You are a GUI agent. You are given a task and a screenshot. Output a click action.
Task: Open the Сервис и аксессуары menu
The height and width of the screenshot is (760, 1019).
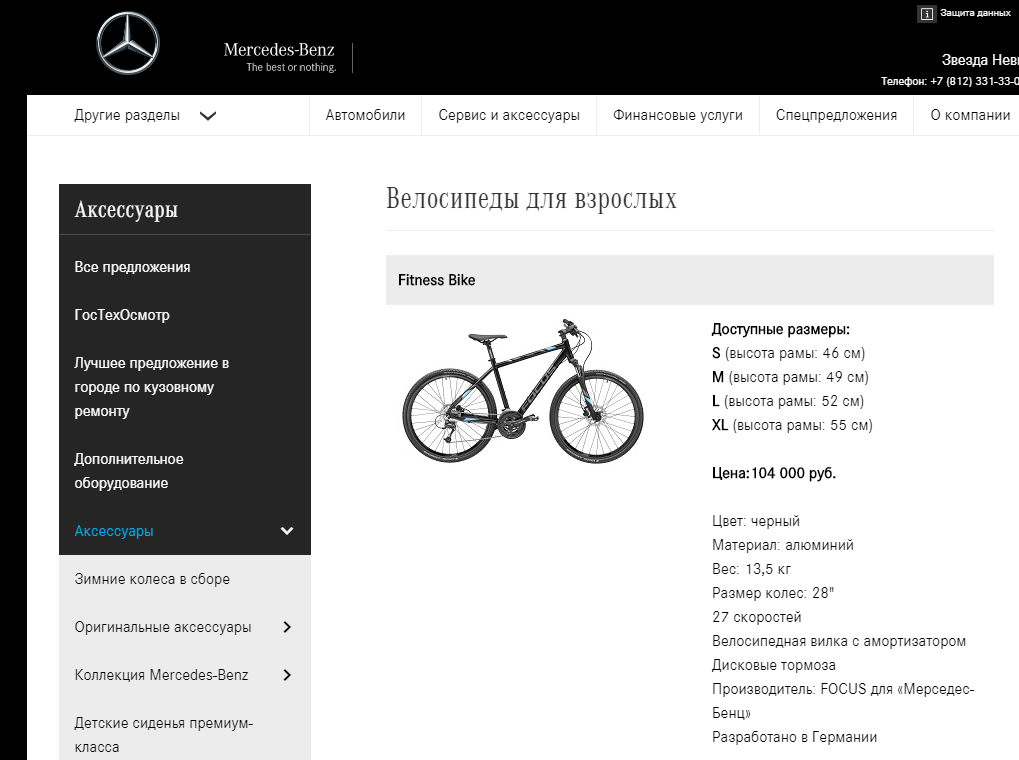pos(509,115)
